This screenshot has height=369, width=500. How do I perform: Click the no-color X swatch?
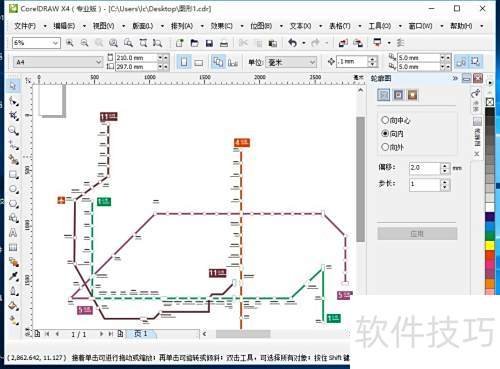tap(490, 102)
